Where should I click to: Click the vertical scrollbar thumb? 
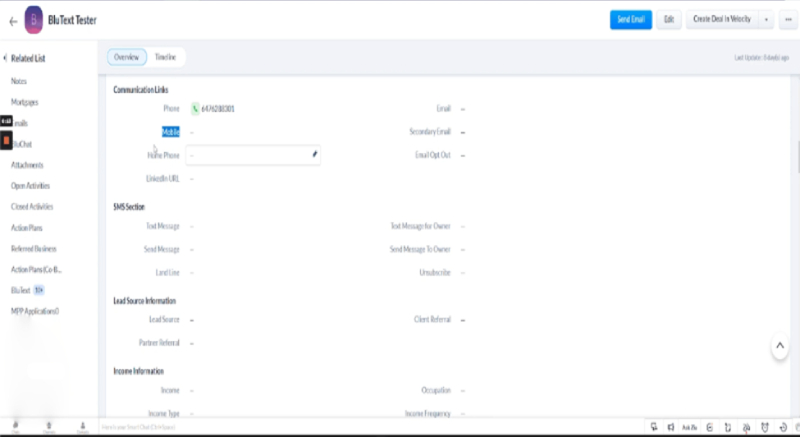coord(797,157)
